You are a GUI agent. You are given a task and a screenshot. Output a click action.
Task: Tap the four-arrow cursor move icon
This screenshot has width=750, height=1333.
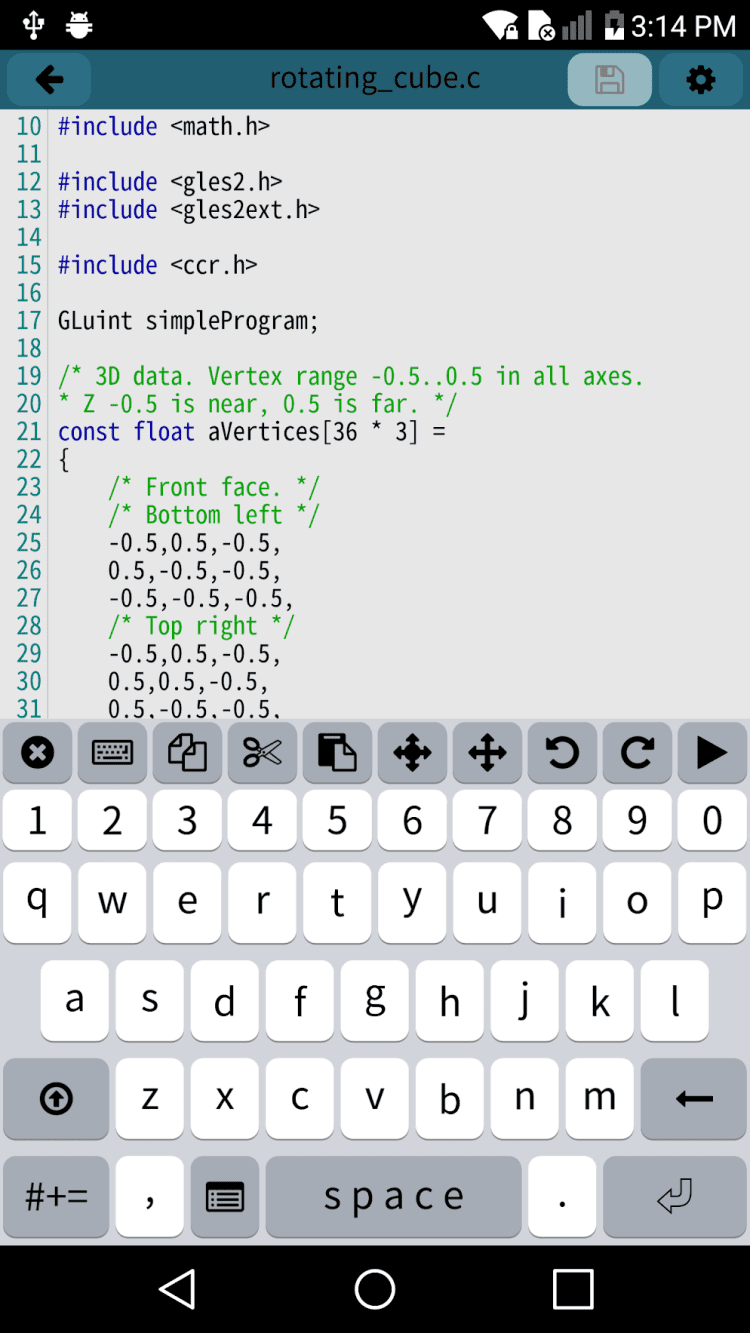[413, 753]
